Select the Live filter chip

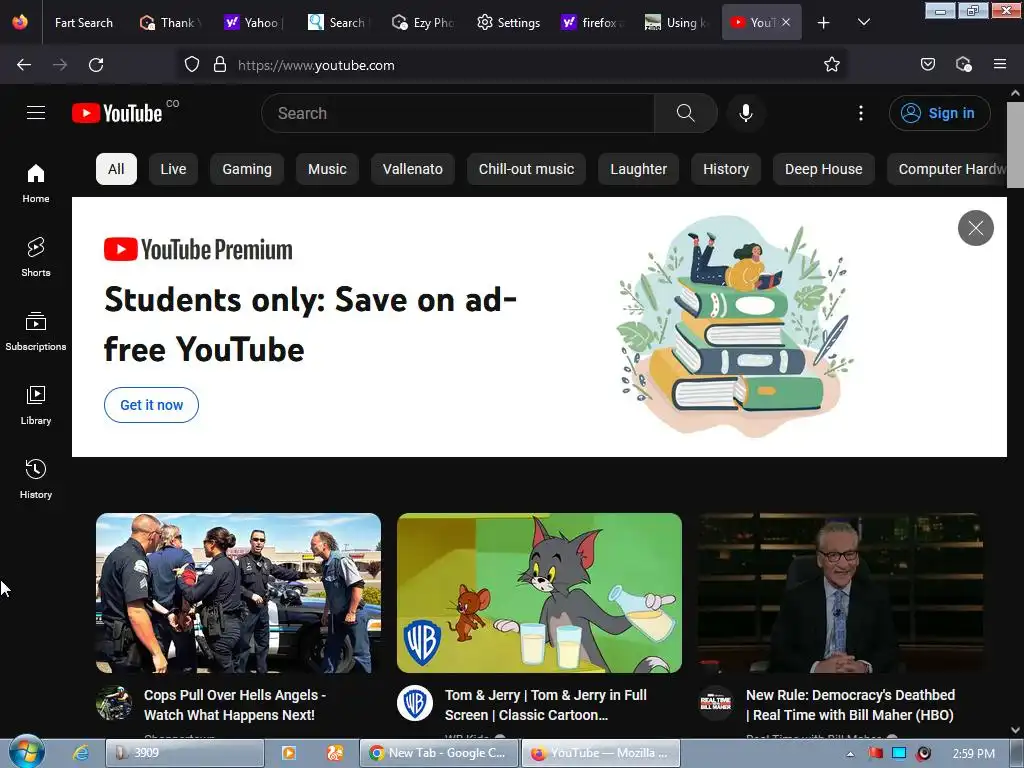(x=173, y=169)
